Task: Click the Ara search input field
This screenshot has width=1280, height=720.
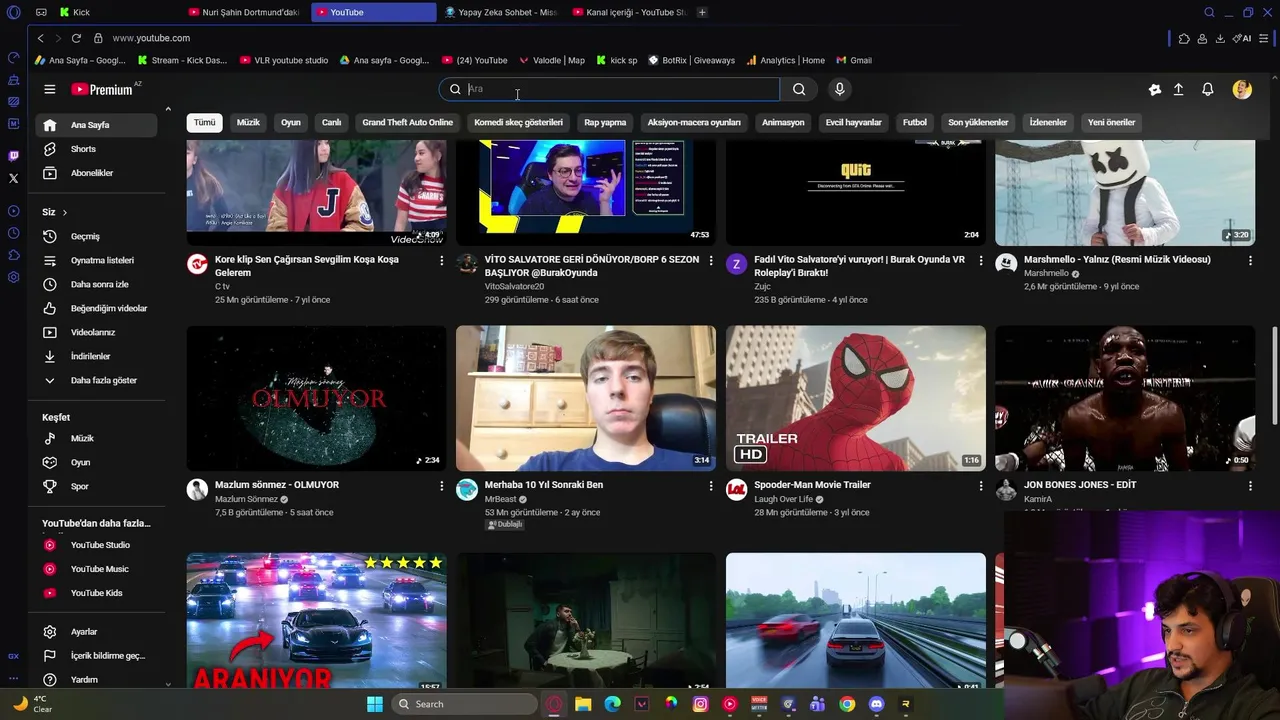Action: (x=622, y=89)
